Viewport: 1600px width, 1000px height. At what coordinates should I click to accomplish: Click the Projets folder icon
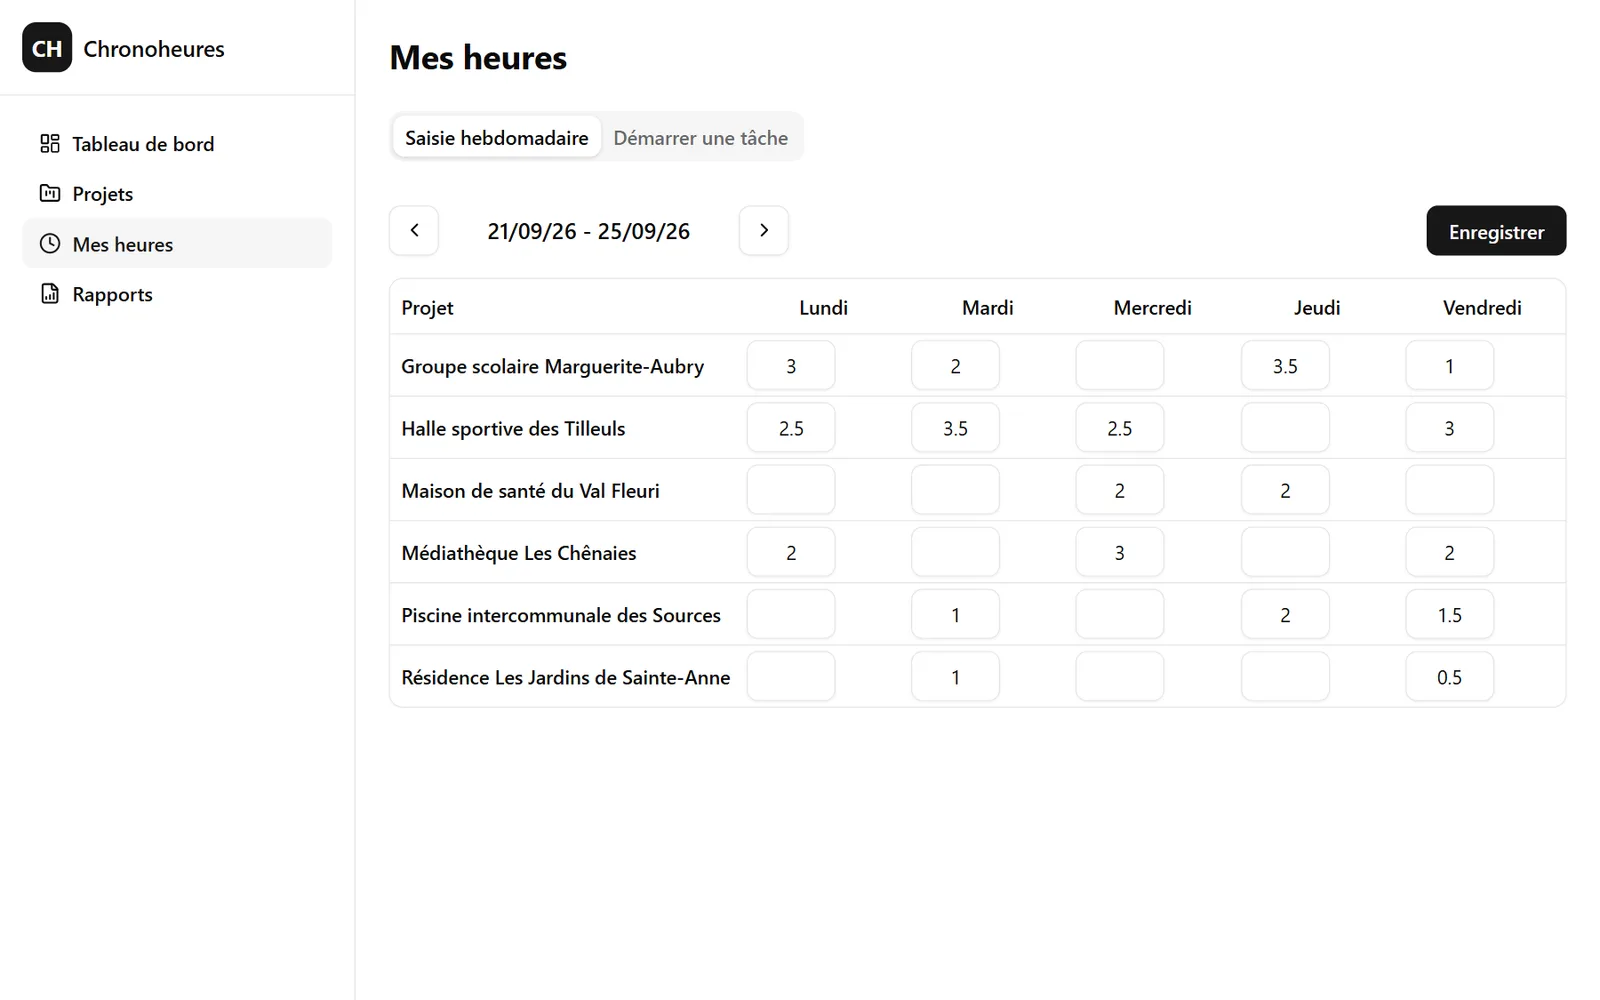pyautogui.click(x=50, y=193)
